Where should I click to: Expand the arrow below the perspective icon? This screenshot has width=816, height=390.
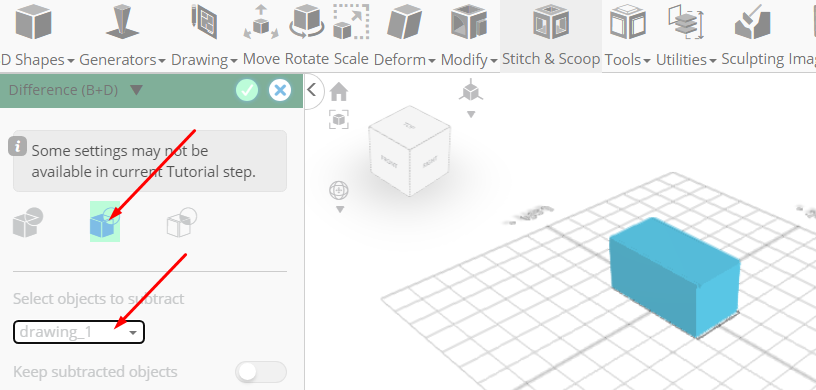tap(470, 114)
